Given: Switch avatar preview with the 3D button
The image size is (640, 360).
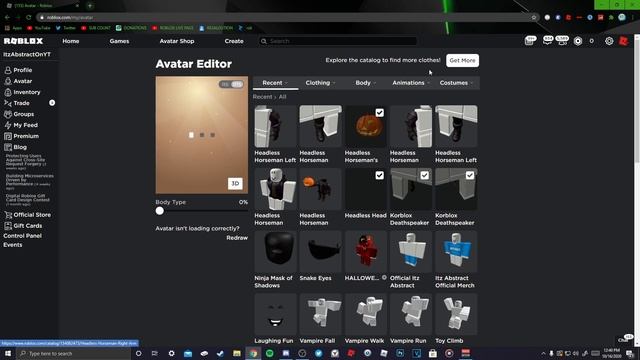Looking at the screenshot, I should point(235,184).
